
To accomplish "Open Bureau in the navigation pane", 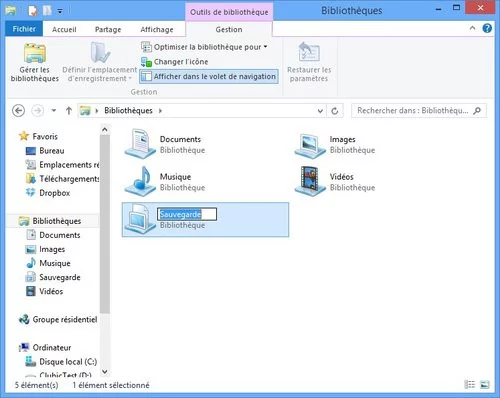I will (x=52, y=151).
